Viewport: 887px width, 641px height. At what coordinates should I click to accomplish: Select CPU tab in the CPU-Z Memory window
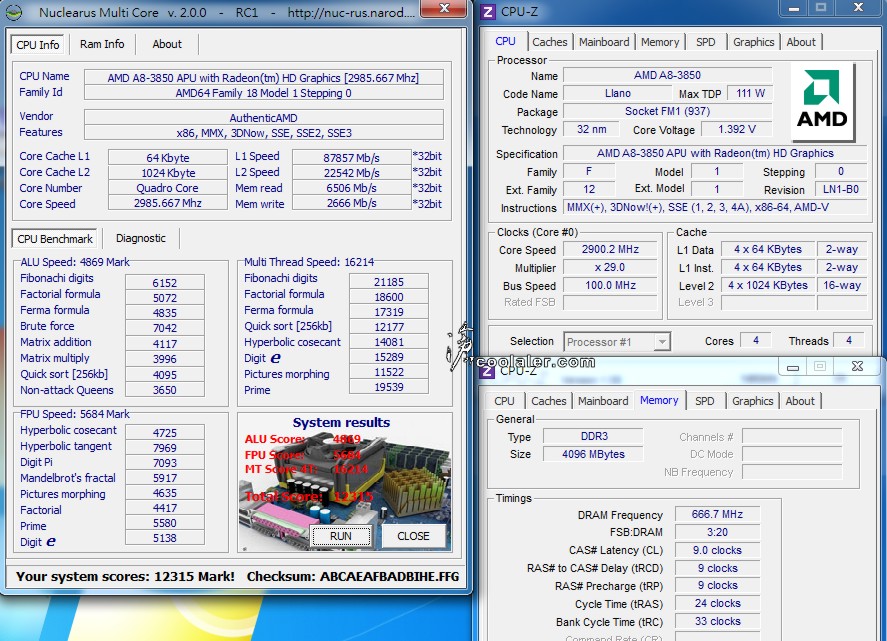pos(504,401)
